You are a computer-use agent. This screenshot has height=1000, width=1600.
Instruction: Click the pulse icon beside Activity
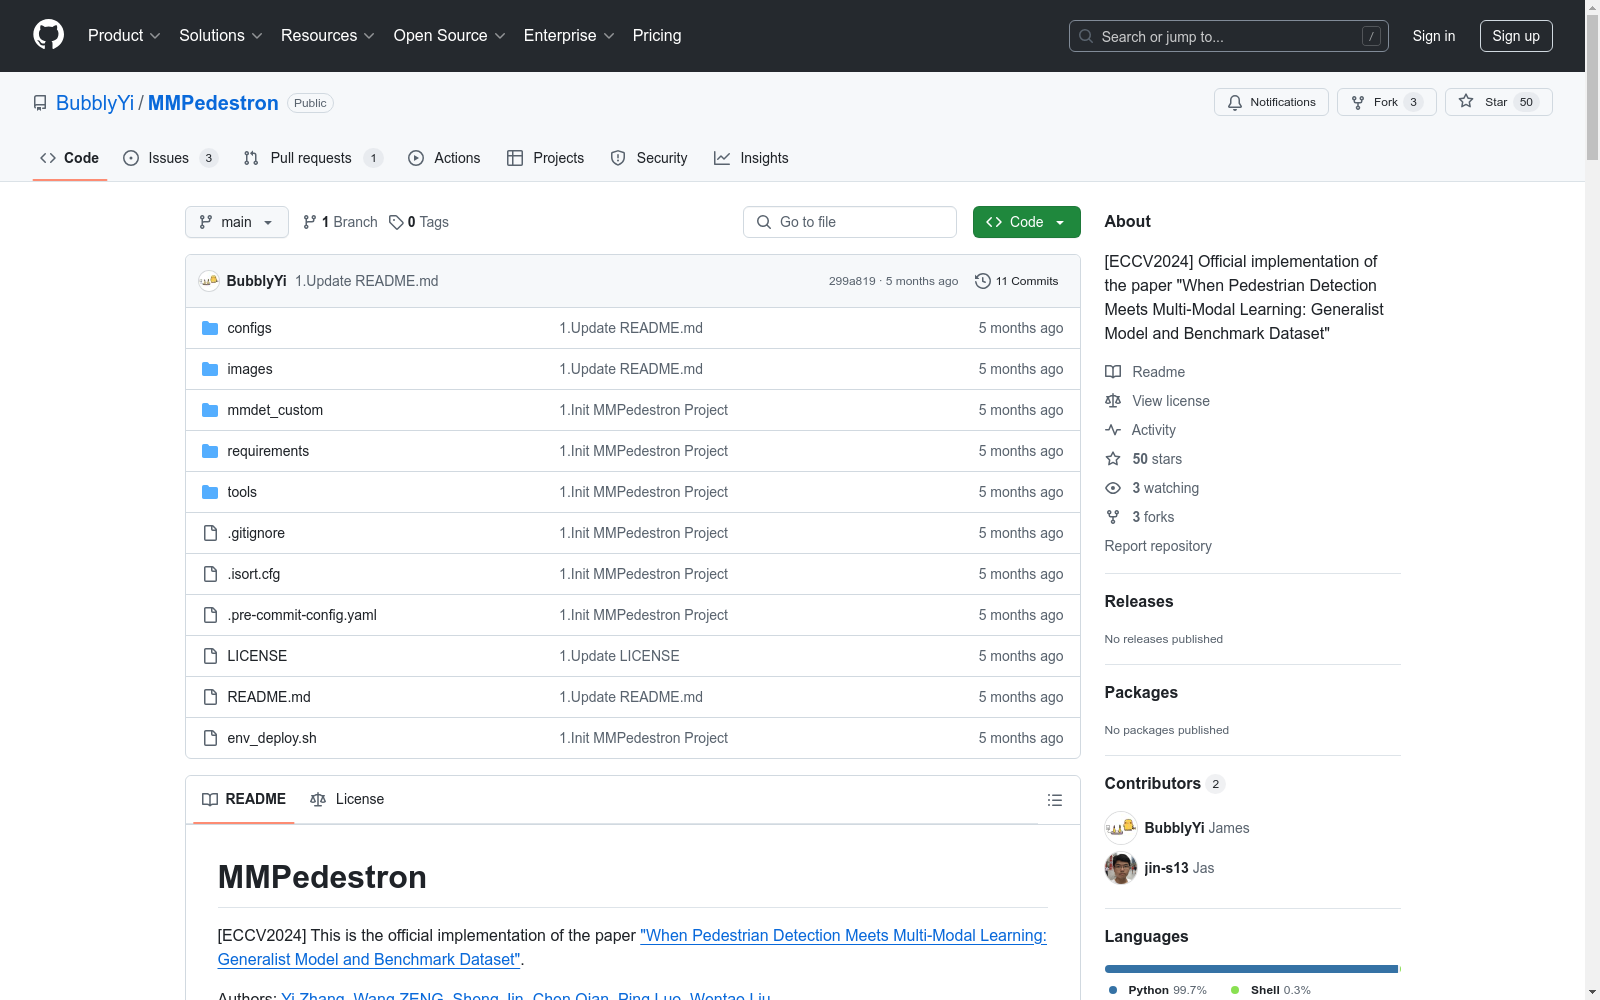click(x=1113, y=430)
